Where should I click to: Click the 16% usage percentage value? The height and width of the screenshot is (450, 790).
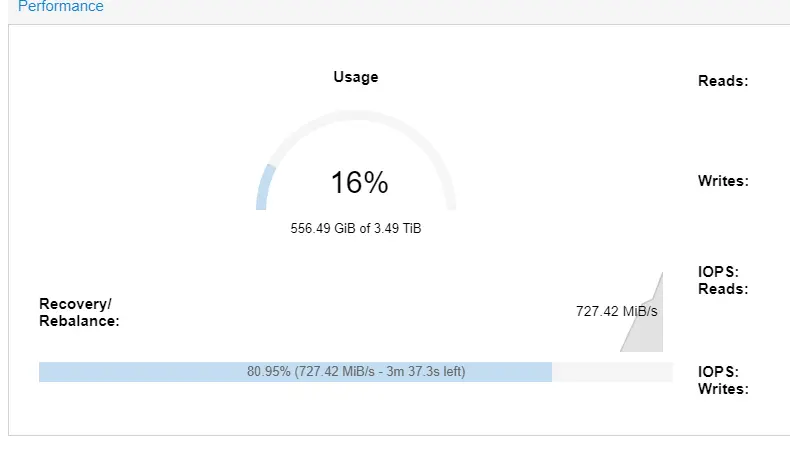[x=359, y=183]
